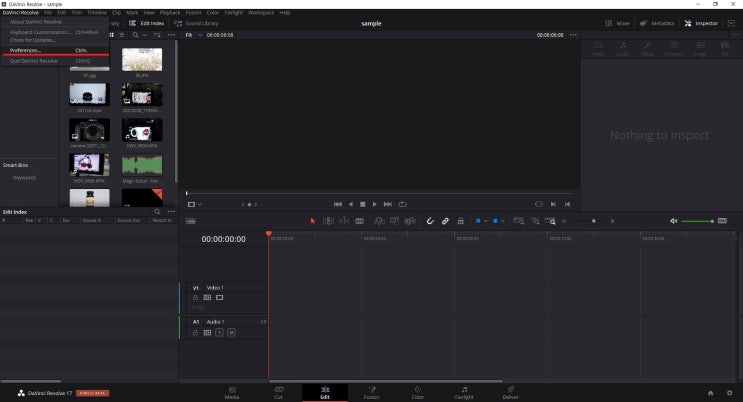The width and height of the screenshot is (743, 402).
Task: Toggle Linked Selection chain icon
Action: [445, 221]
